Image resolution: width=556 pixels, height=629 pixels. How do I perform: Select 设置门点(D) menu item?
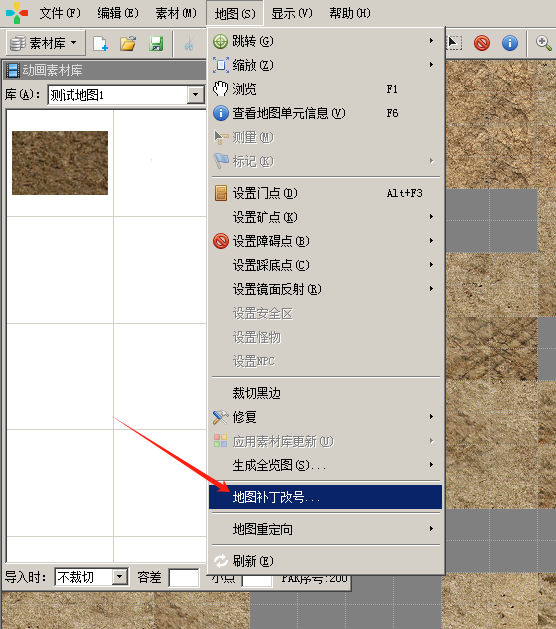(x=325, y=193)
